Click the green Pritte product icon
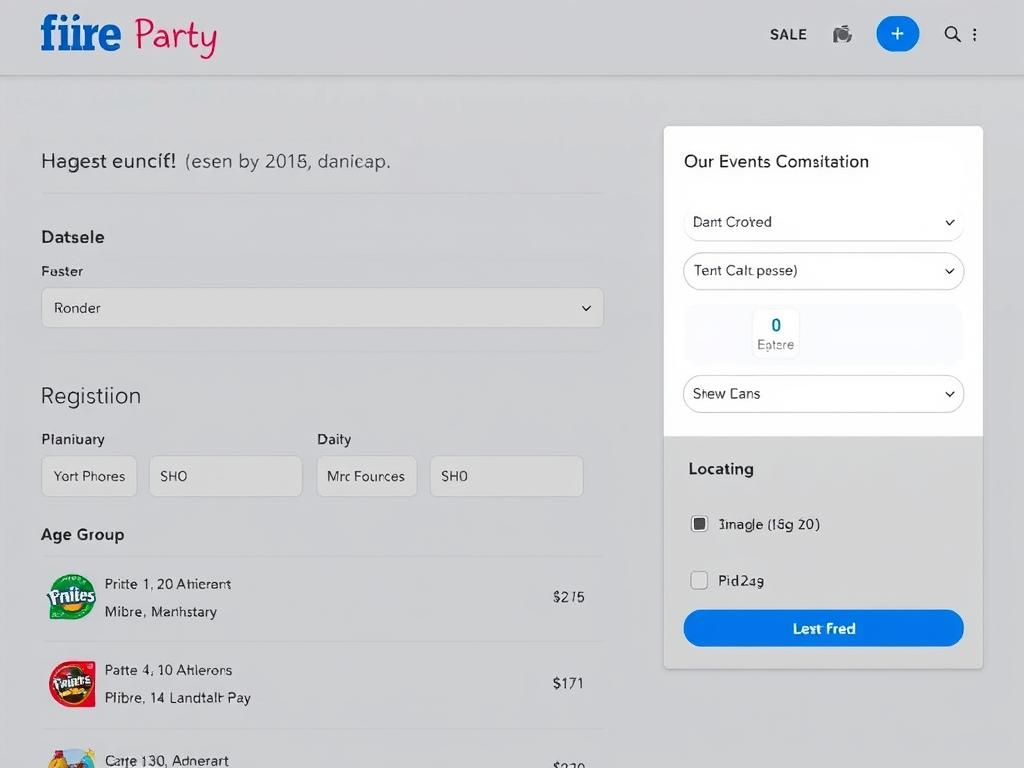Screen dimensions: 1024x768 (x=72, y=597)
